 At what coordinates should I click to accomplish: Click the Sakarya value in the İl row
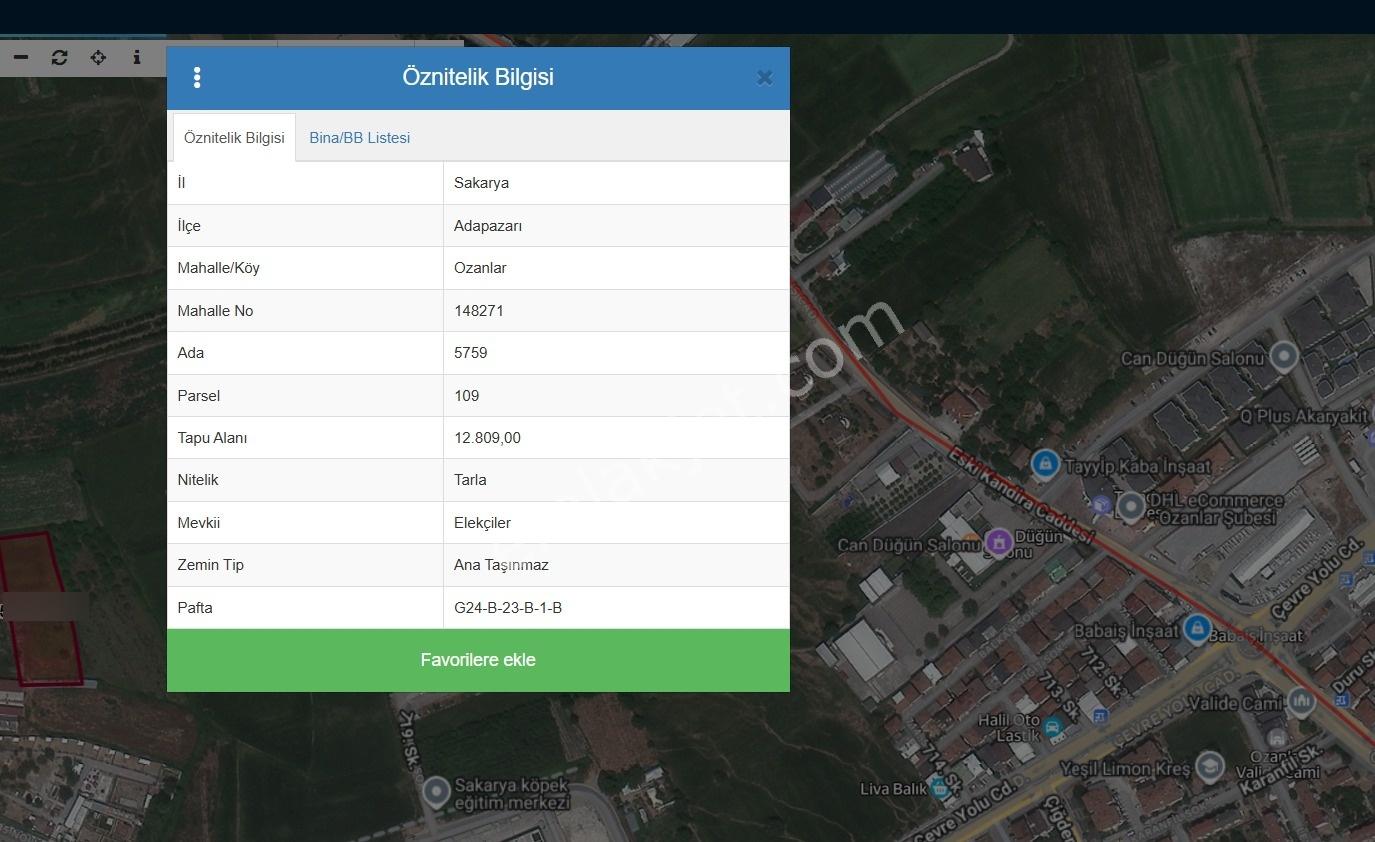pyautogui.click(x=481, y=183)
